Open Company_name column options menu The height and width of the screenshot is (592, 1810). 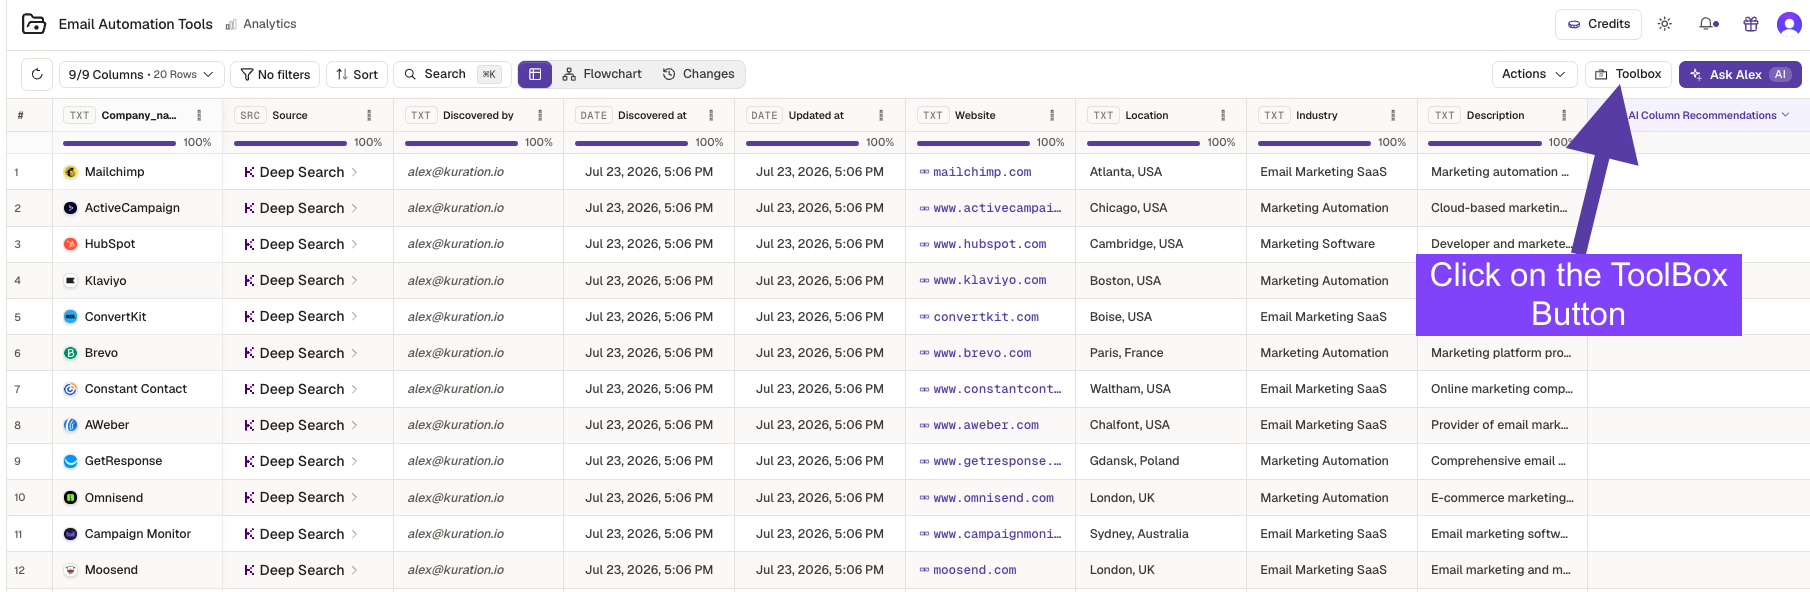tap(199, 115)
